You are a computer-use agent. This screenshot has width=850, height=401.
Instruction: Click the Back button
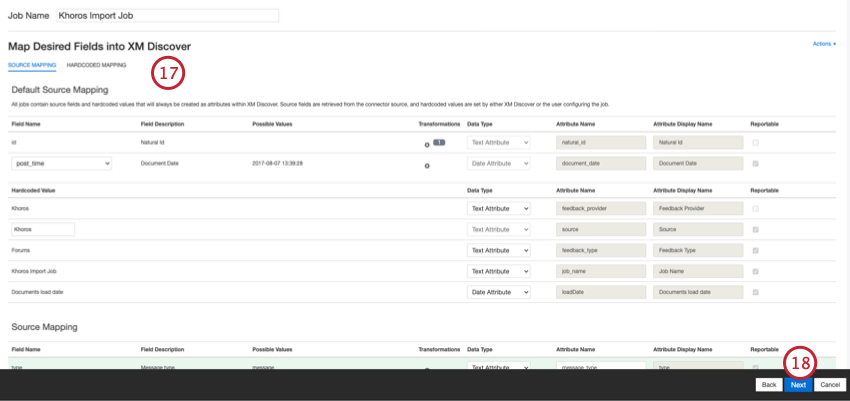pyautogui.click(x=769, y=385)
